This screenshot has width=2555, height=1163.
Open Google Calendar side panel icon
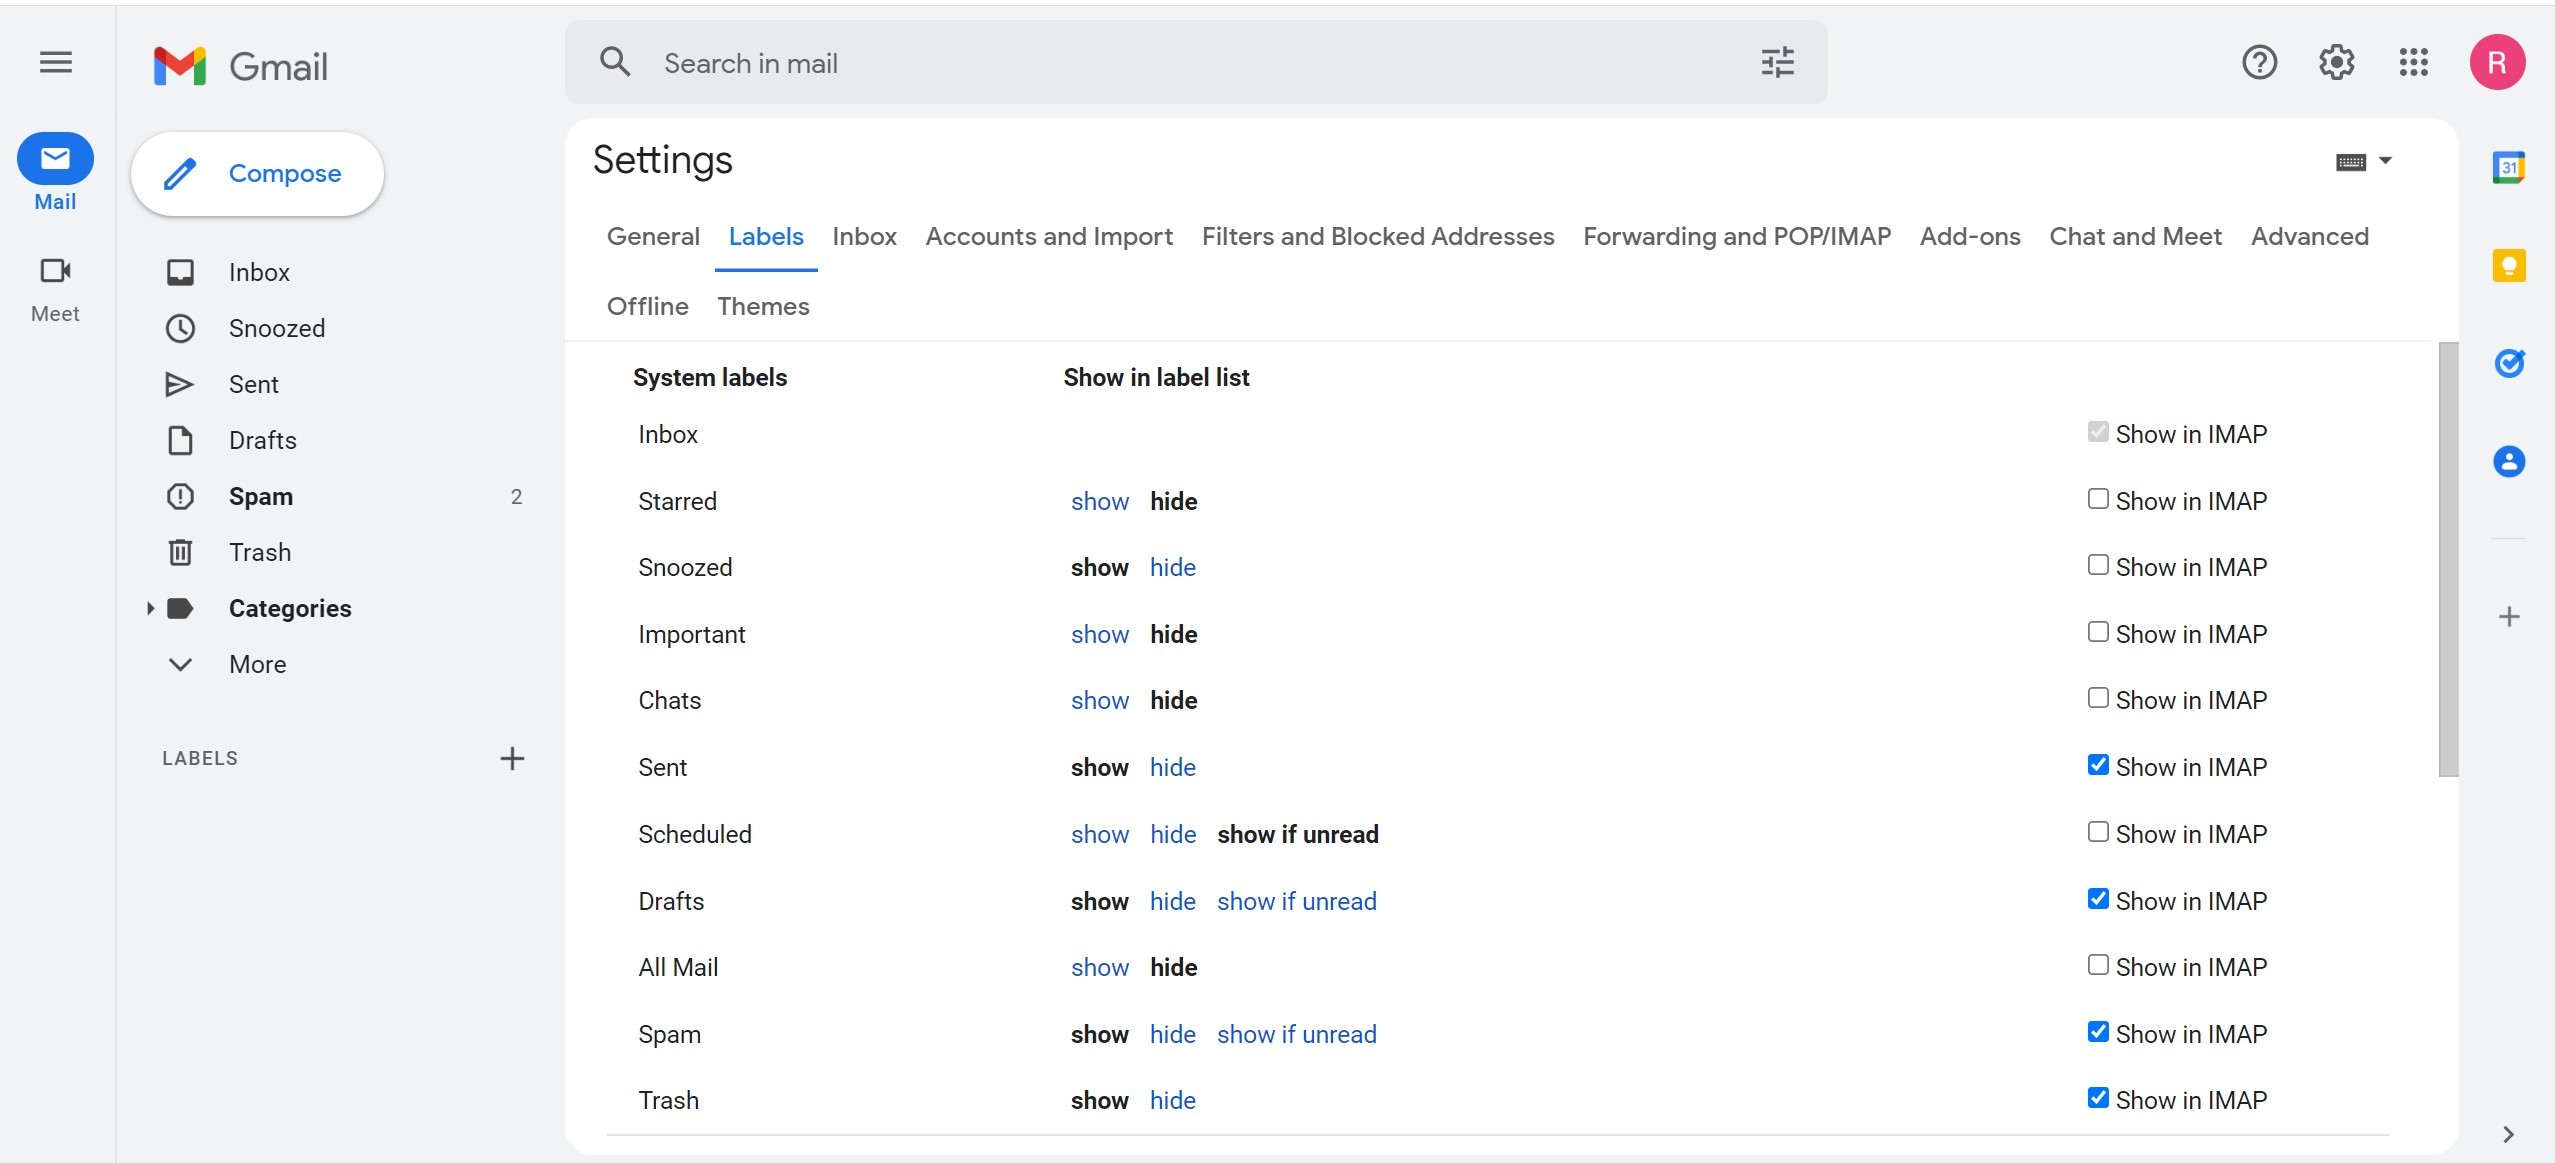2508,168
